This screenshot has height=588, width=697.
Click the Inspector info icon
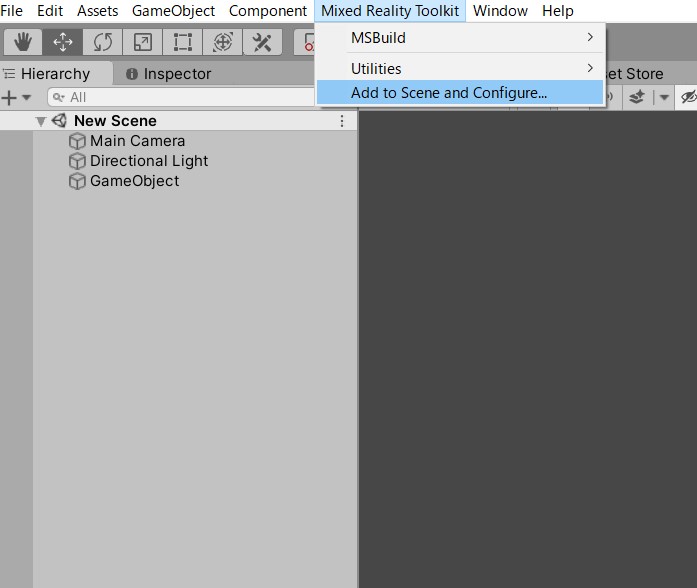(132, 74)
